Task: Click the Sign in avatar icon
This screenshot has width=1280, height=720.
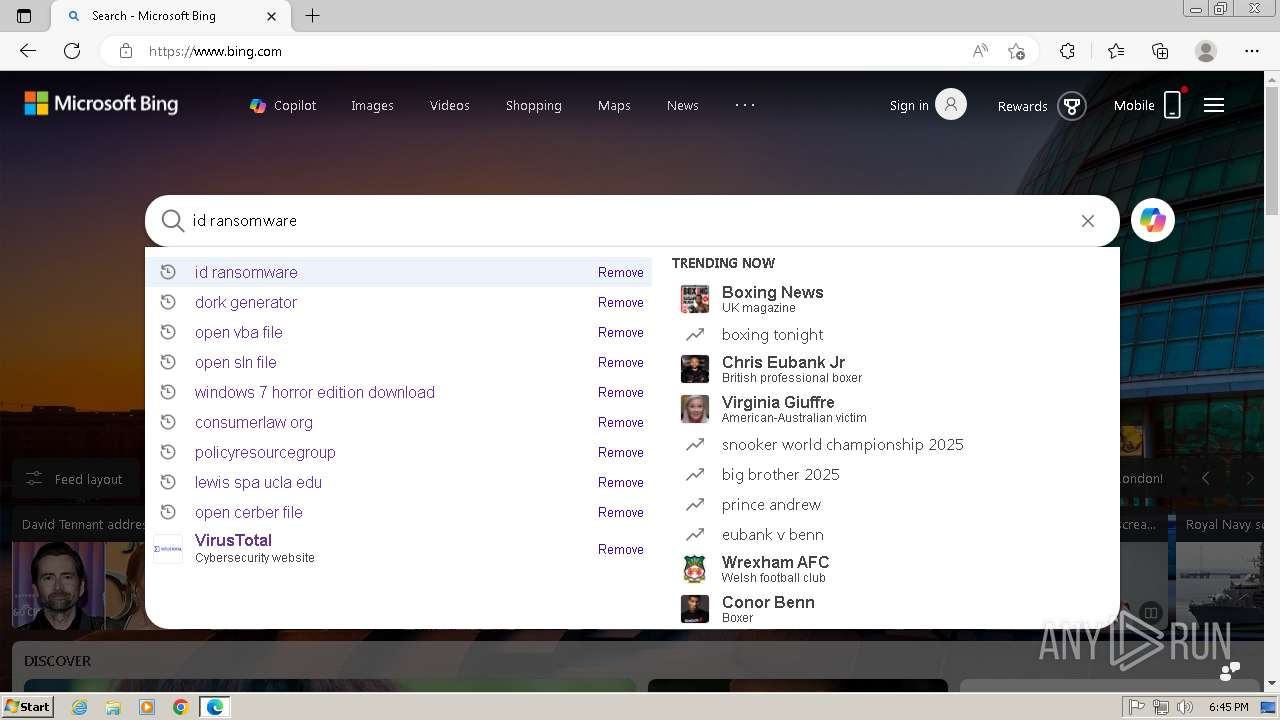Action: [x=951, y=105]
